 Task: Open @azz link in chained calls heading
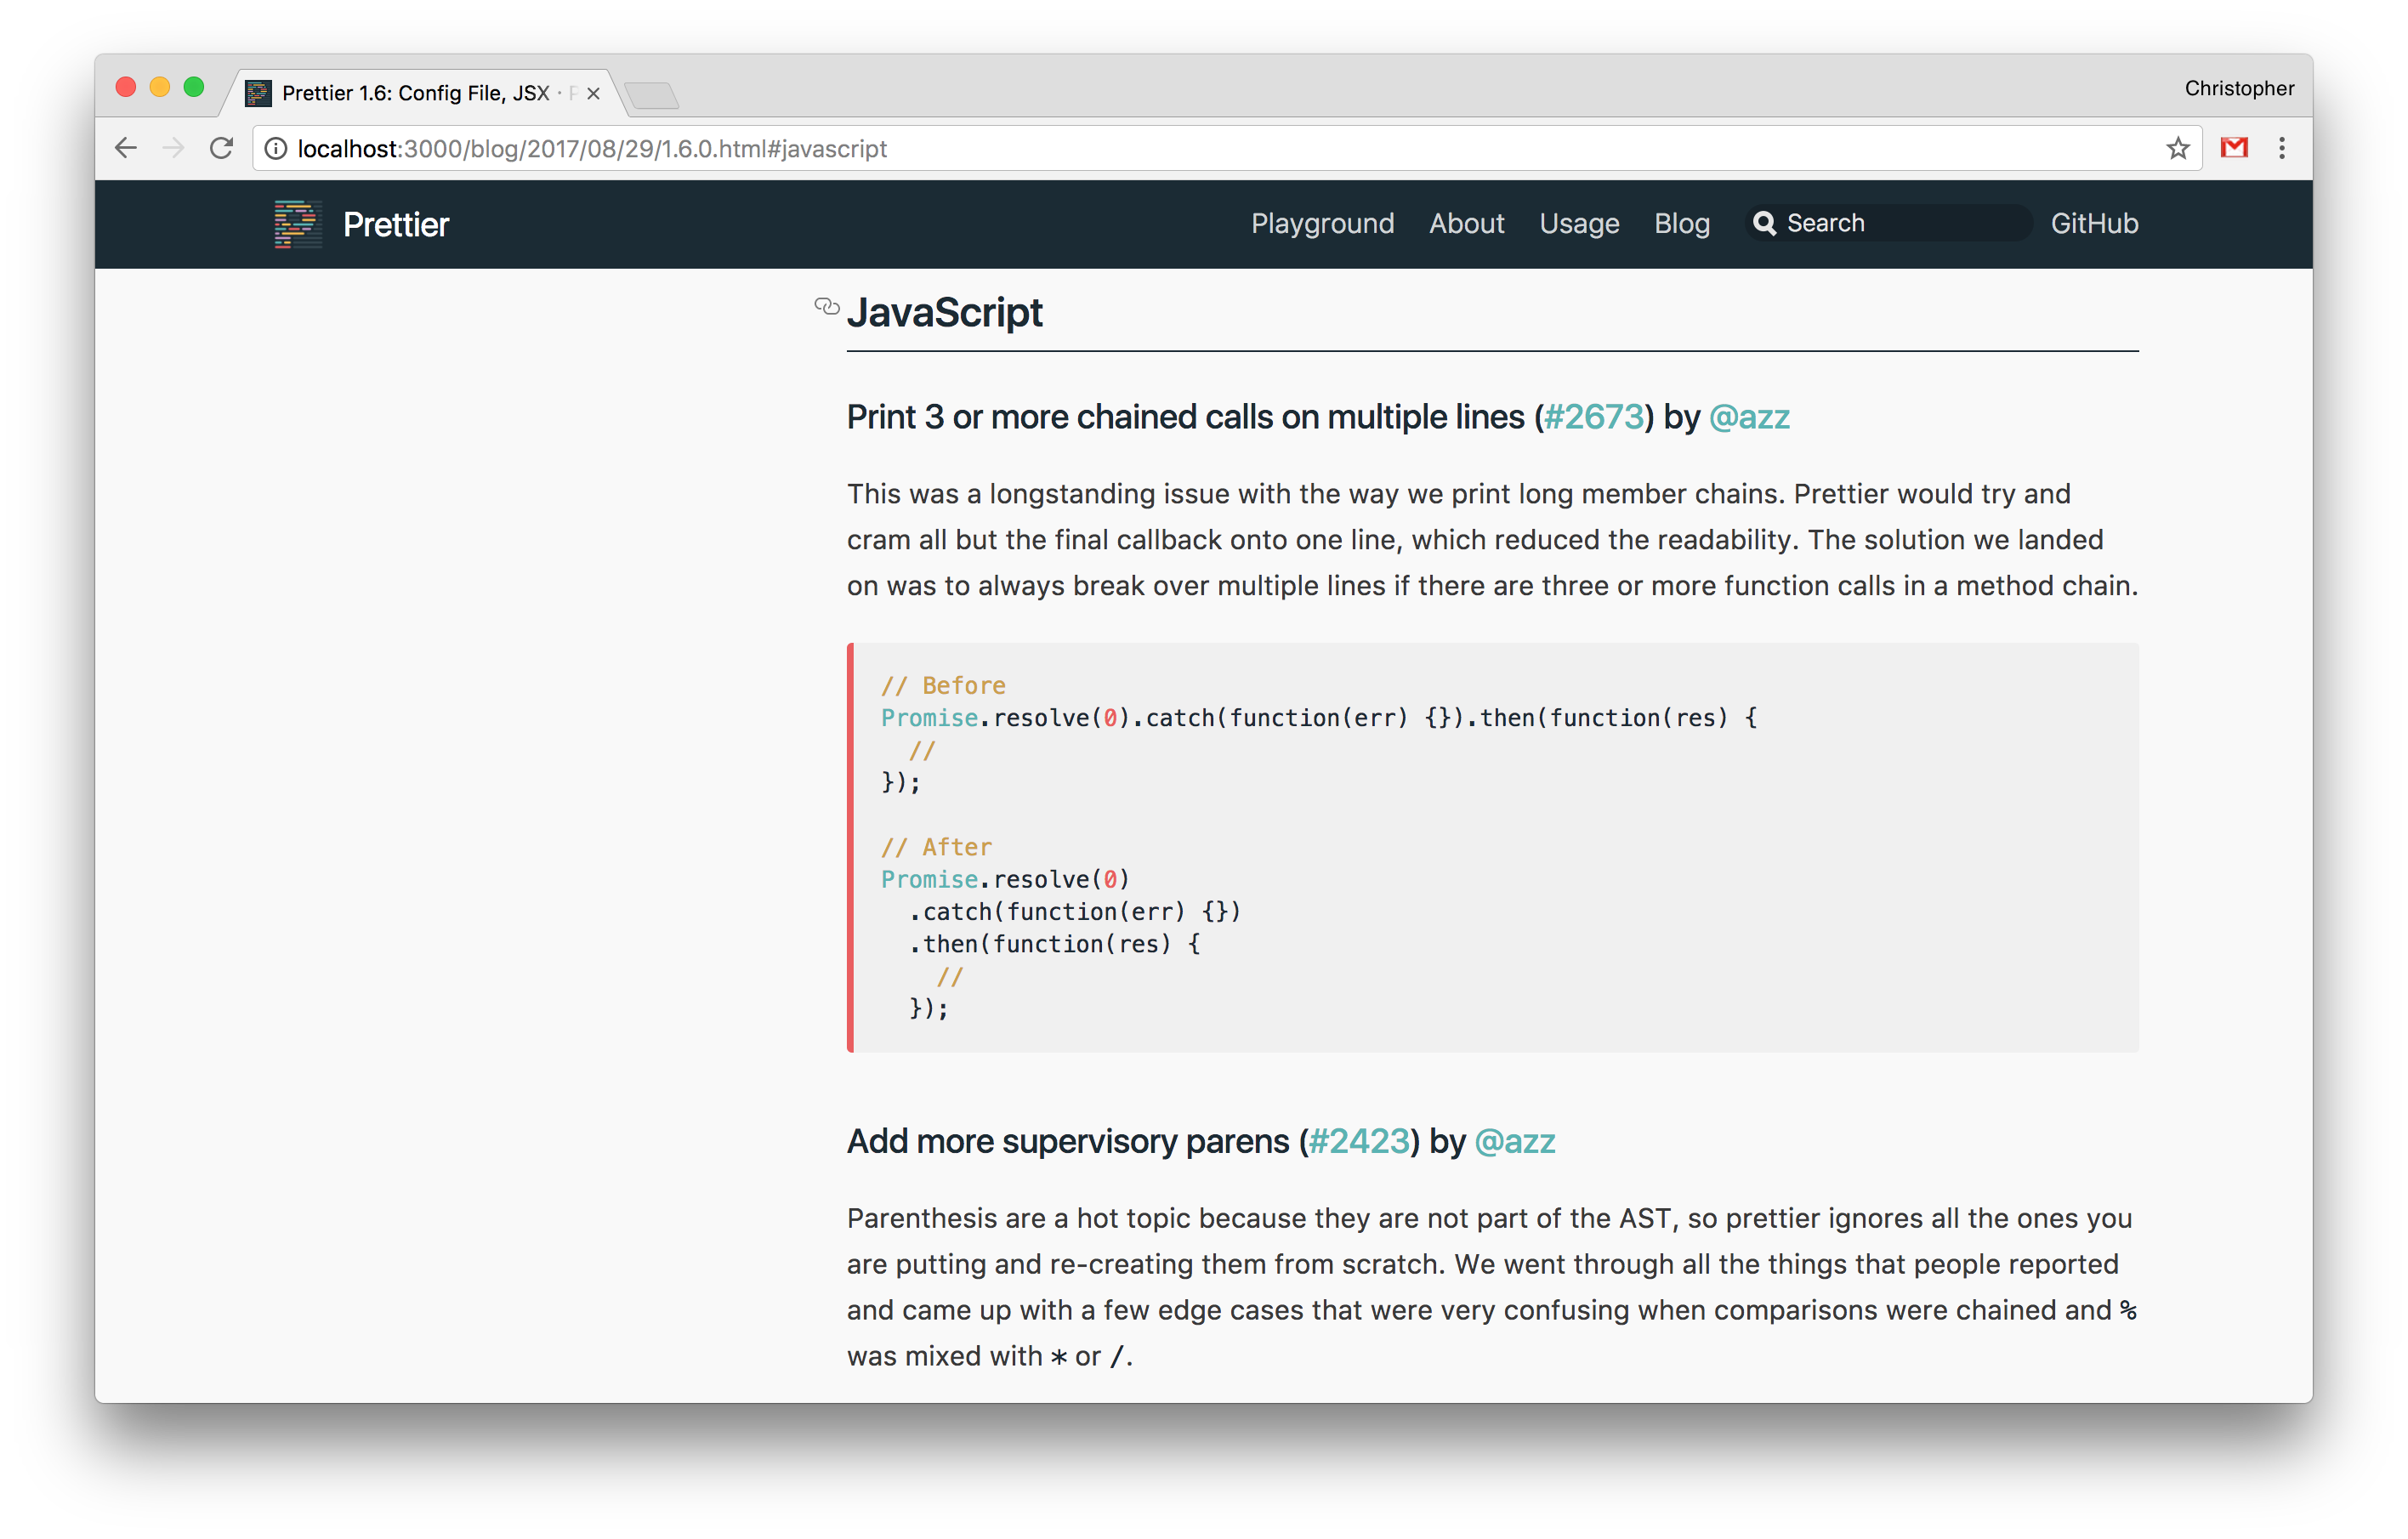pyautogui.click(x=1749, y=417)
